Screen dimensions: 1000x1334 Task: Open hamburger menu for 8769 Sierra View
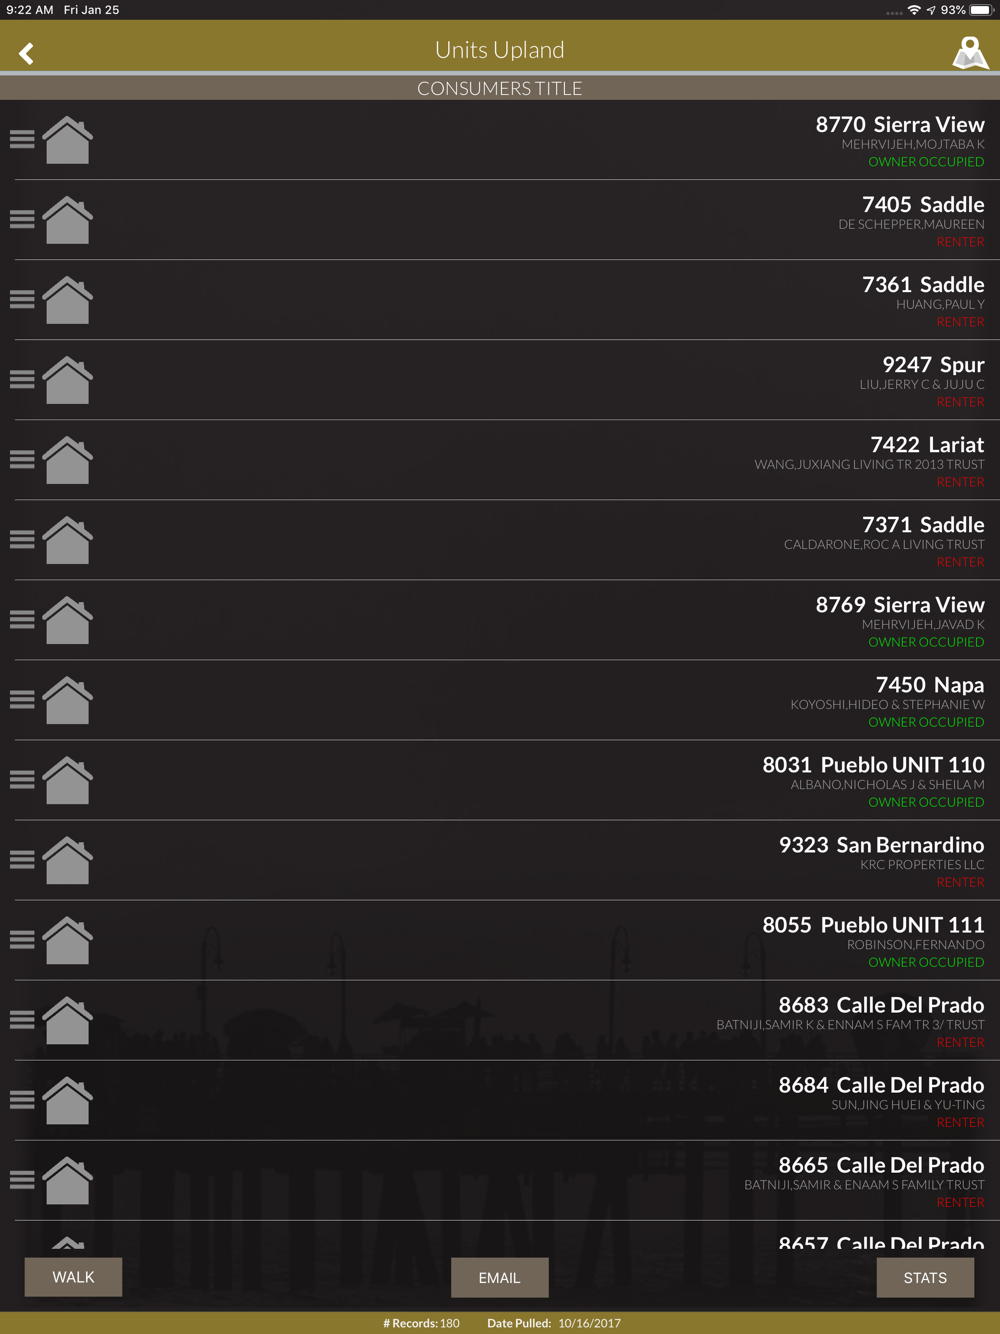tap(22, 619)
